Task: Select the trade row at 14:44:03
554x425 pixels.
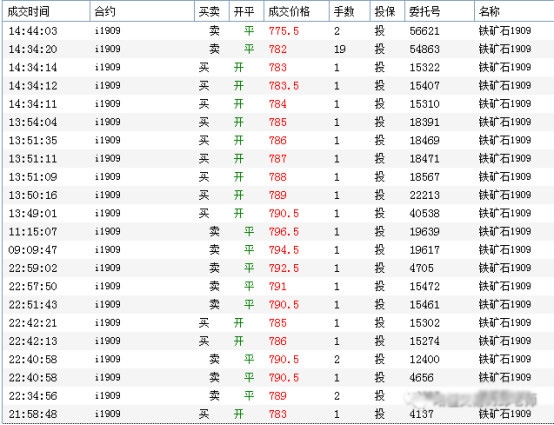Action: coord(278,31)
